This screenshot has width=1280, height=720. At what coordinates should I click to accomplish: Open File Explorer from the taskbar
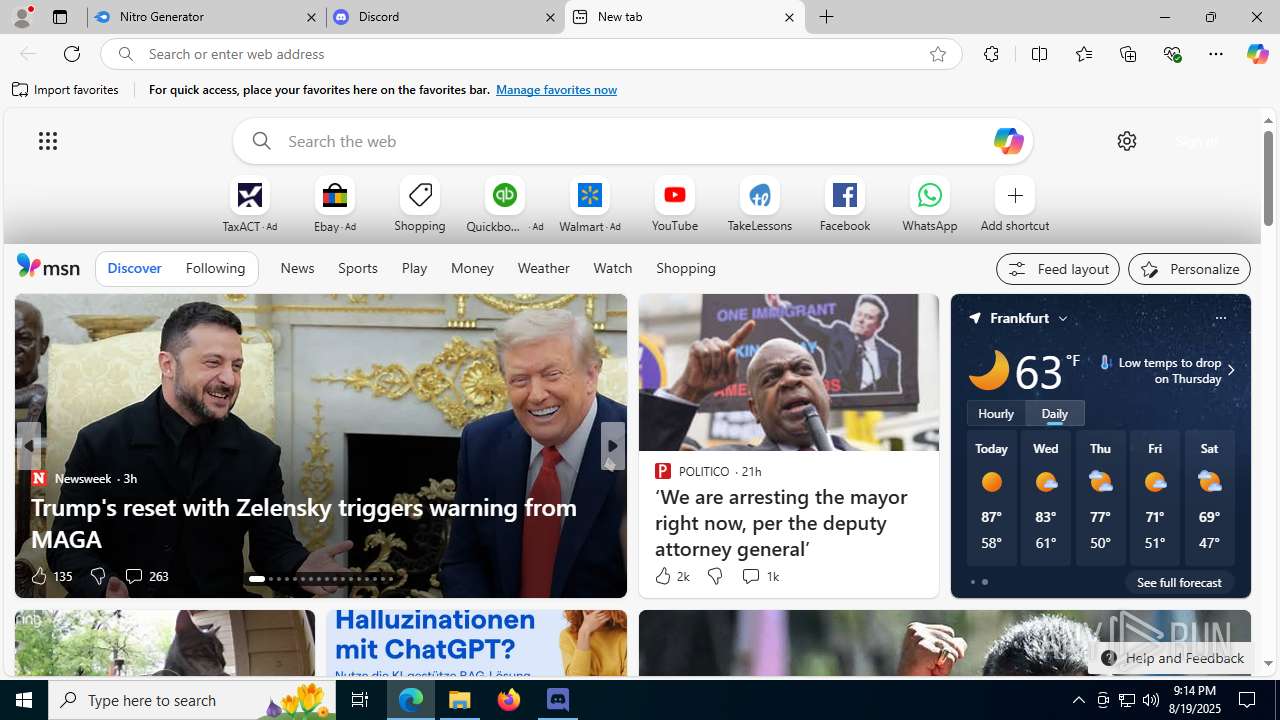[460, 700]
